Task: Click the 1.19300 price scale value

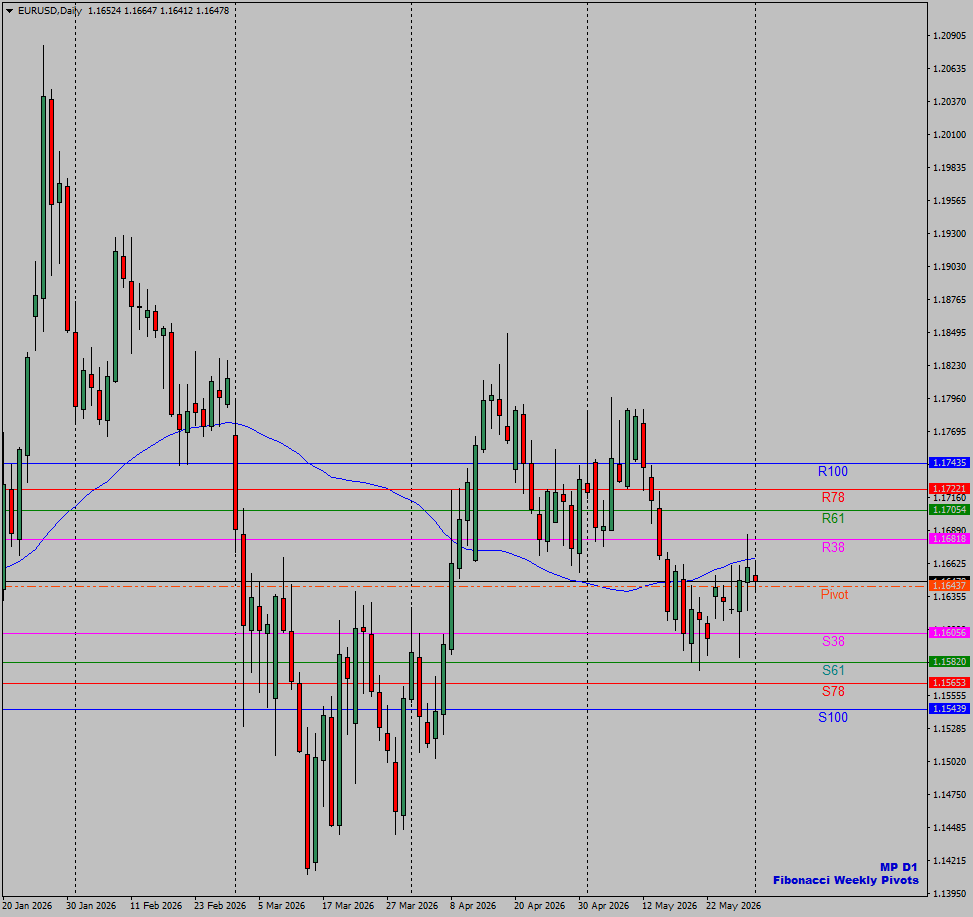Action: click(949, 234)
